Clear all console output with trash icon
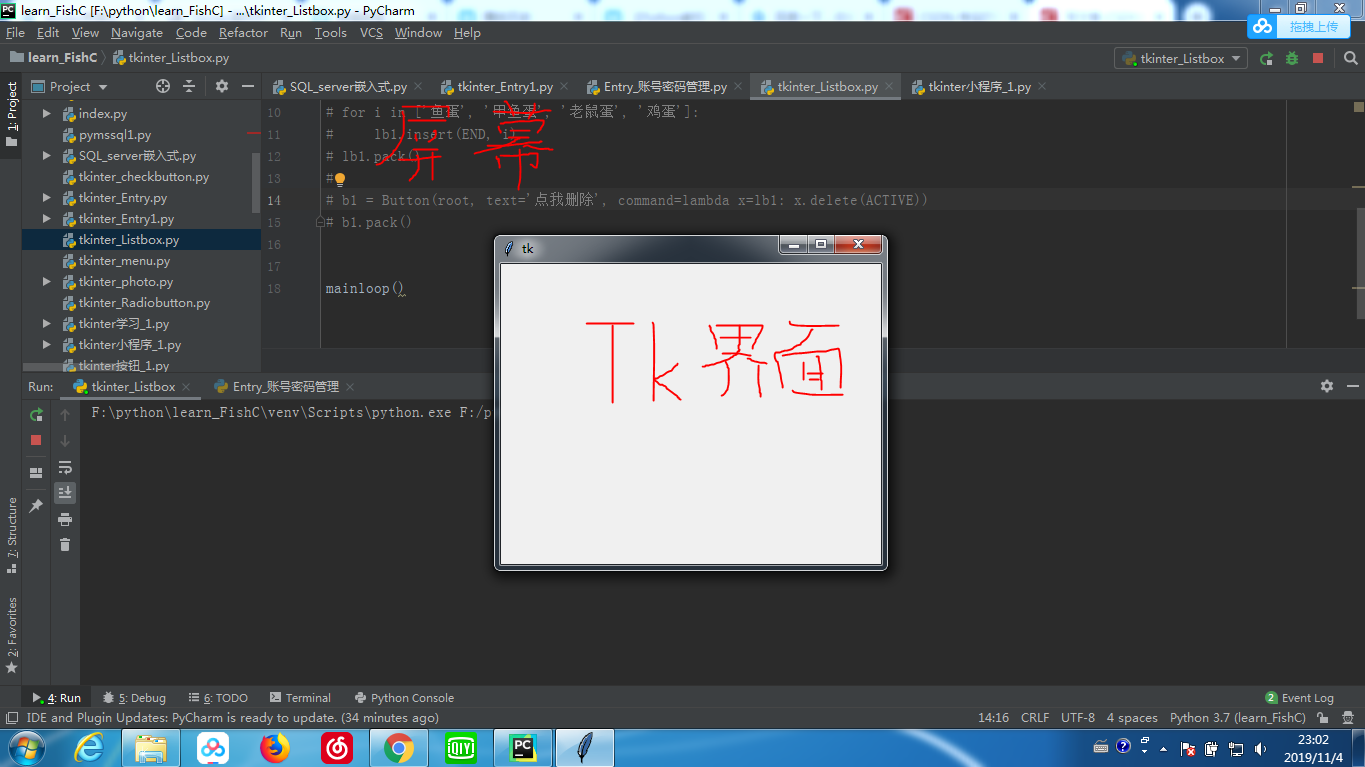The width and height of the screenshot is (1365, 767). click(65, 545)
